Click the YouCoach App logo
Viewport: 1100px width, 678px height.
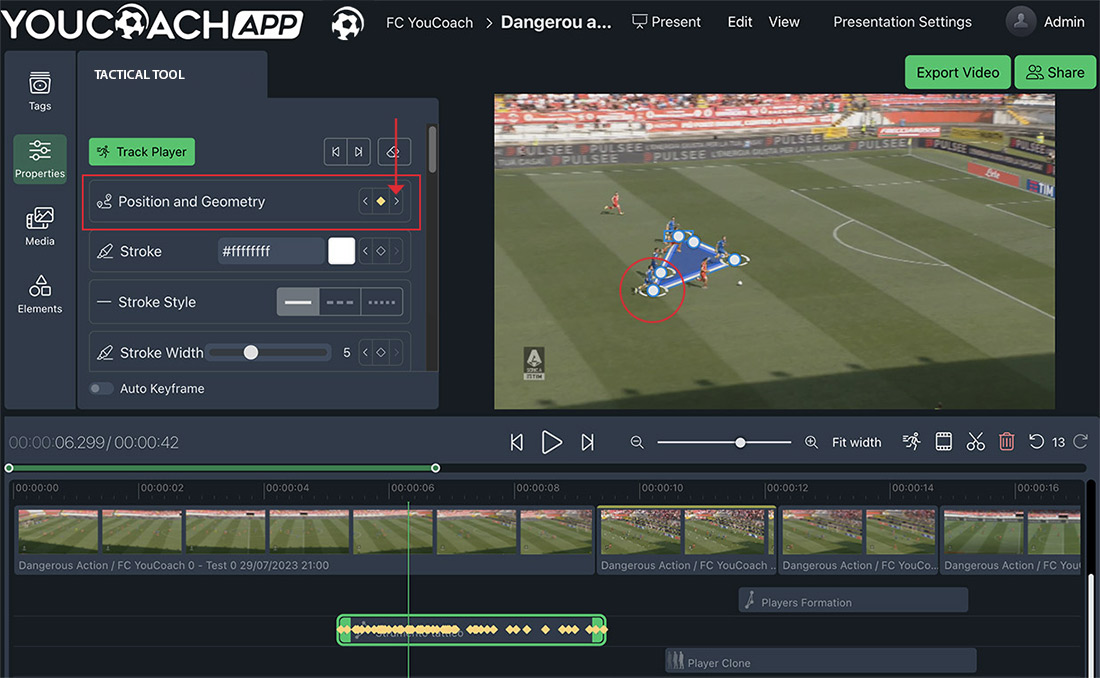tap(152, 23)
